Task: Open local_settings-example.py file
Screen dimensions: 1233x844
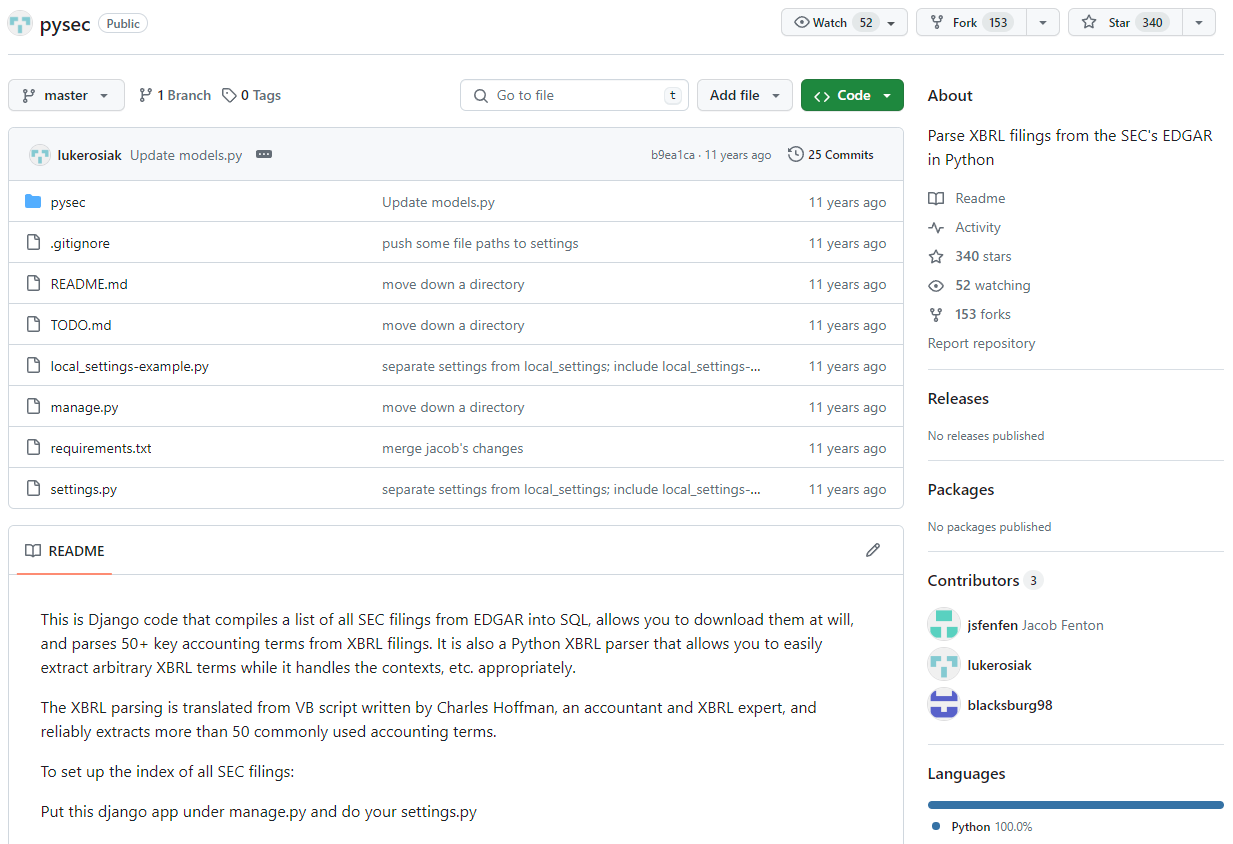Action: (130, 366)
